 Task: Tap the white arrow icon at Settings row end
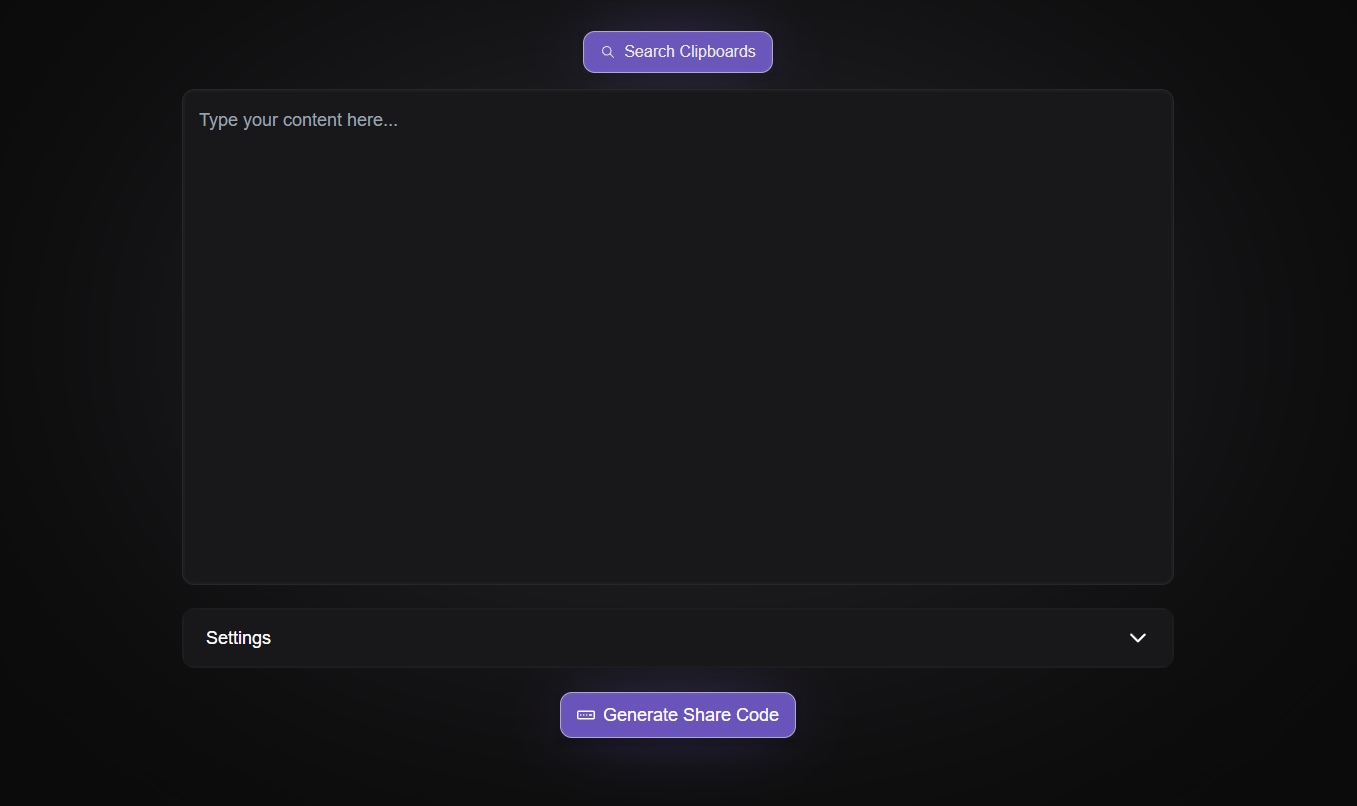click(x=1138, y=638)
